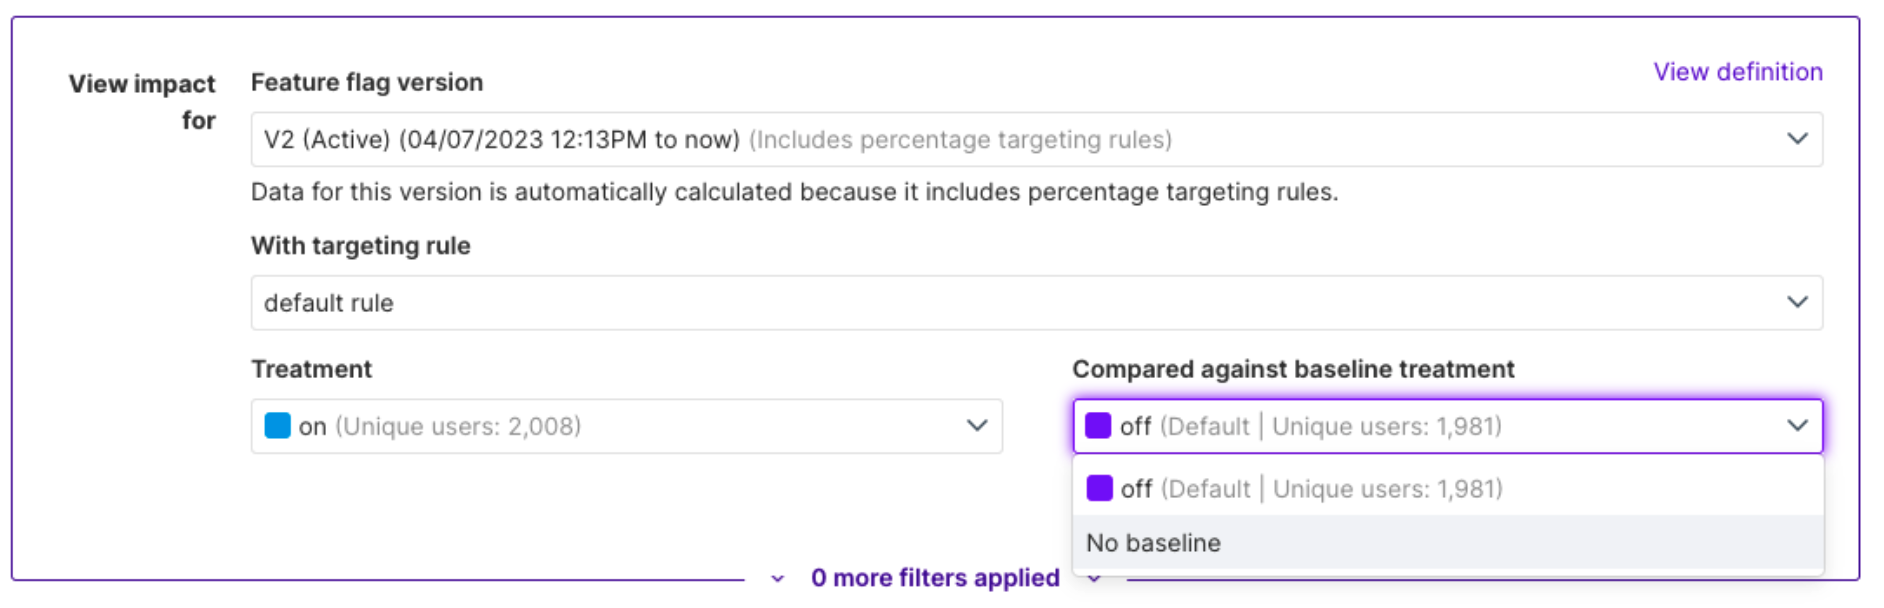Click the selected baseline treatment combo box text
The width and height of the screenshot is (1884, 608).
point(1310,426)
